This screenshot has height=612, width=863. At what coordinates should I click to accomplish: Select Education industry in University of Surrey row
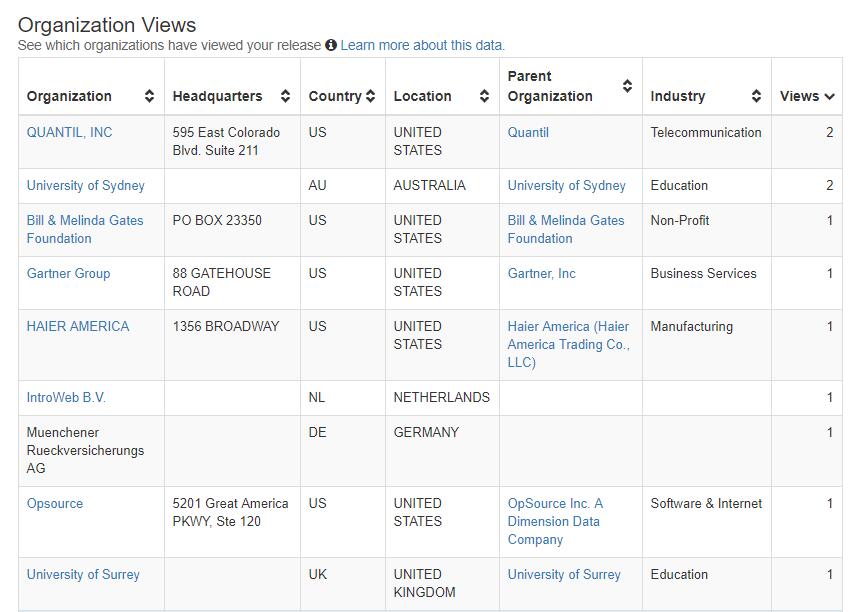pos(707,584)
